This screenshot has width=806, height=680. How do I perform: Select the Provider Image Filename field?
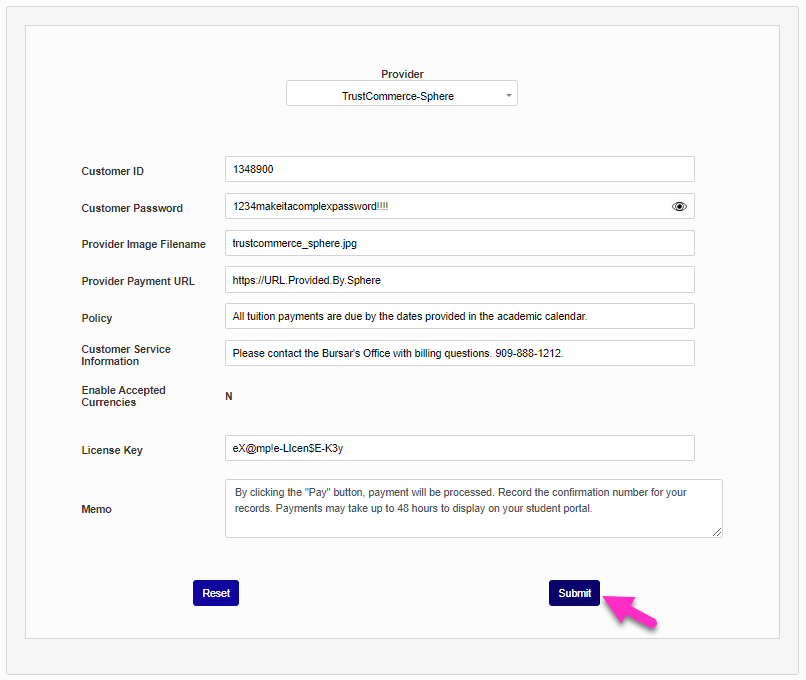click(x=460, y=243)
